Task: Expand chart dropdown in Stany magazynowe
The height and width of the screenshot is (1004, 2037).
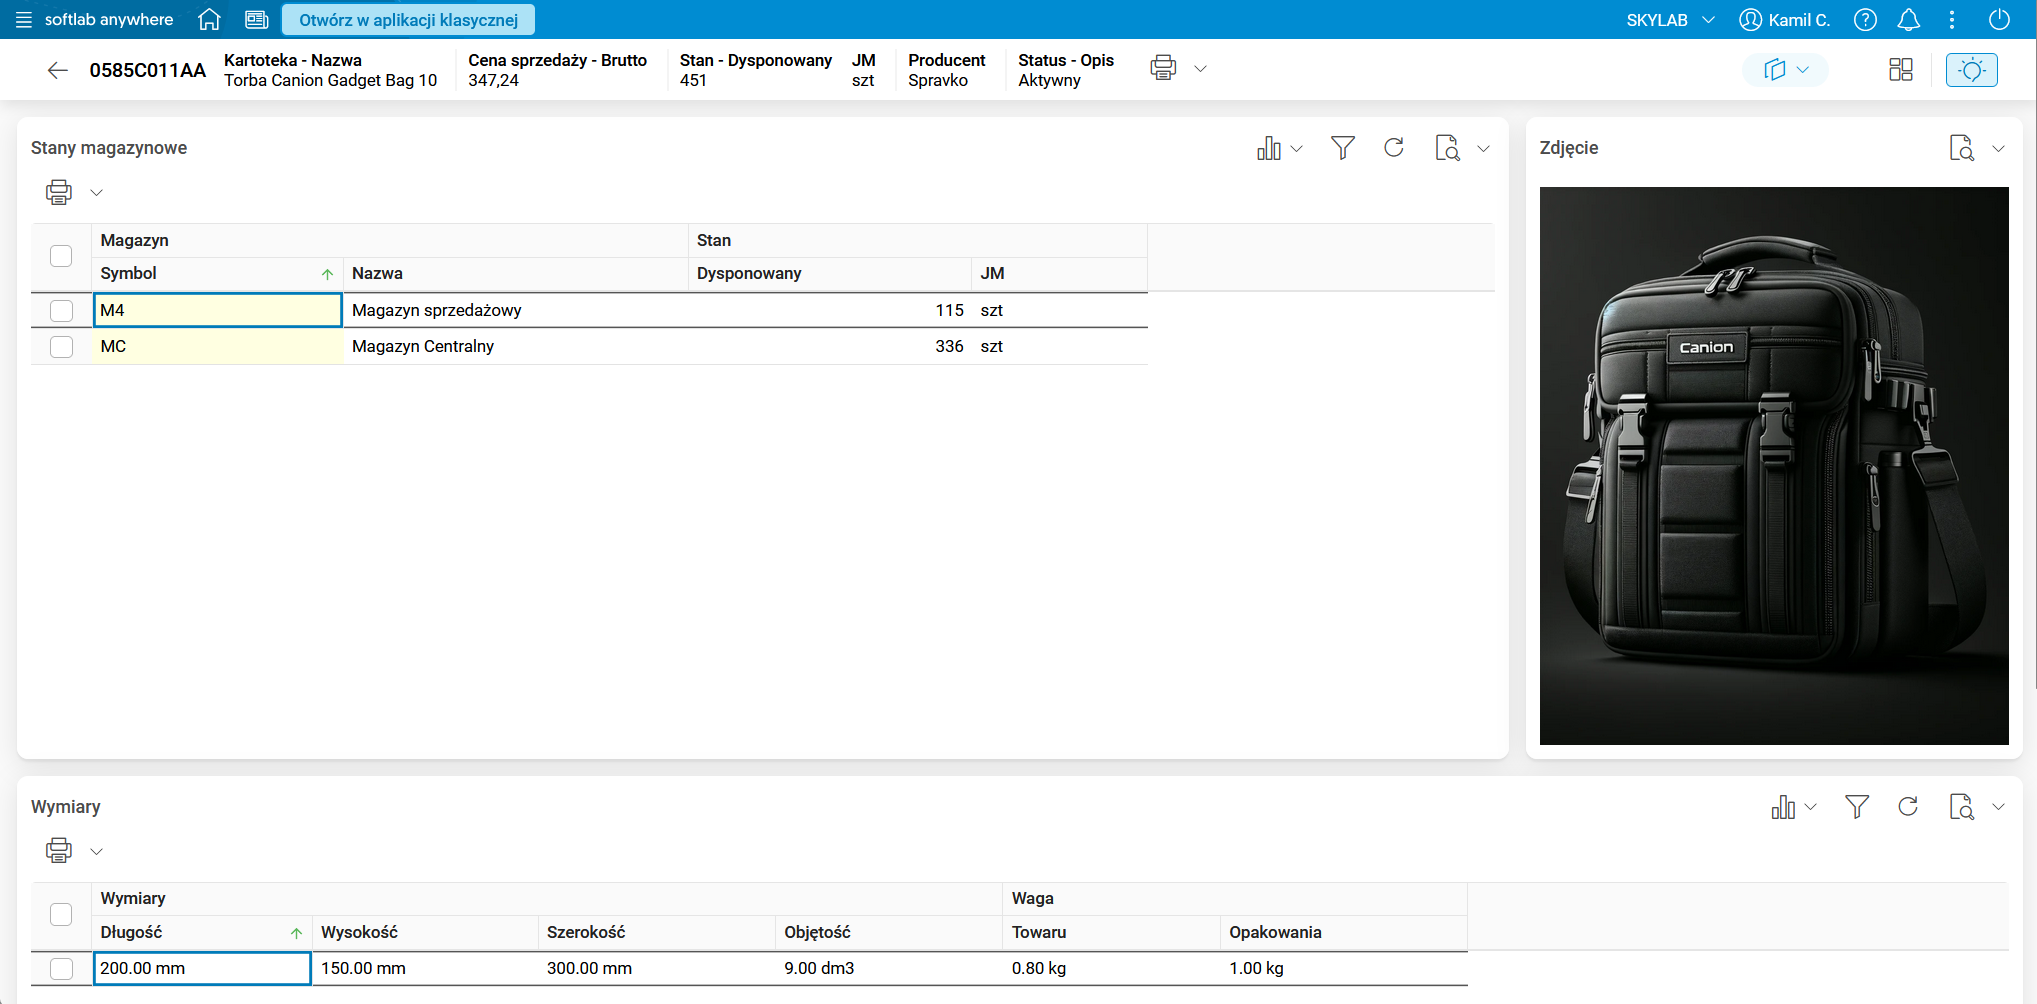Action: click(x=1297, y=149)
